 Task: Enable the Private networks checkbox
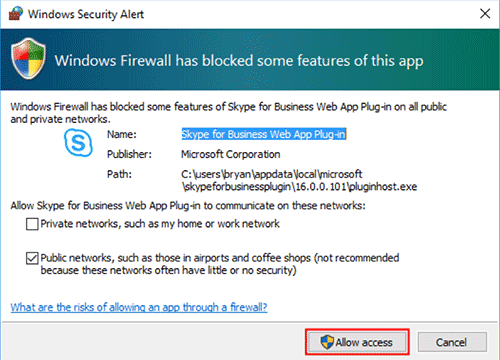(32, 224)
